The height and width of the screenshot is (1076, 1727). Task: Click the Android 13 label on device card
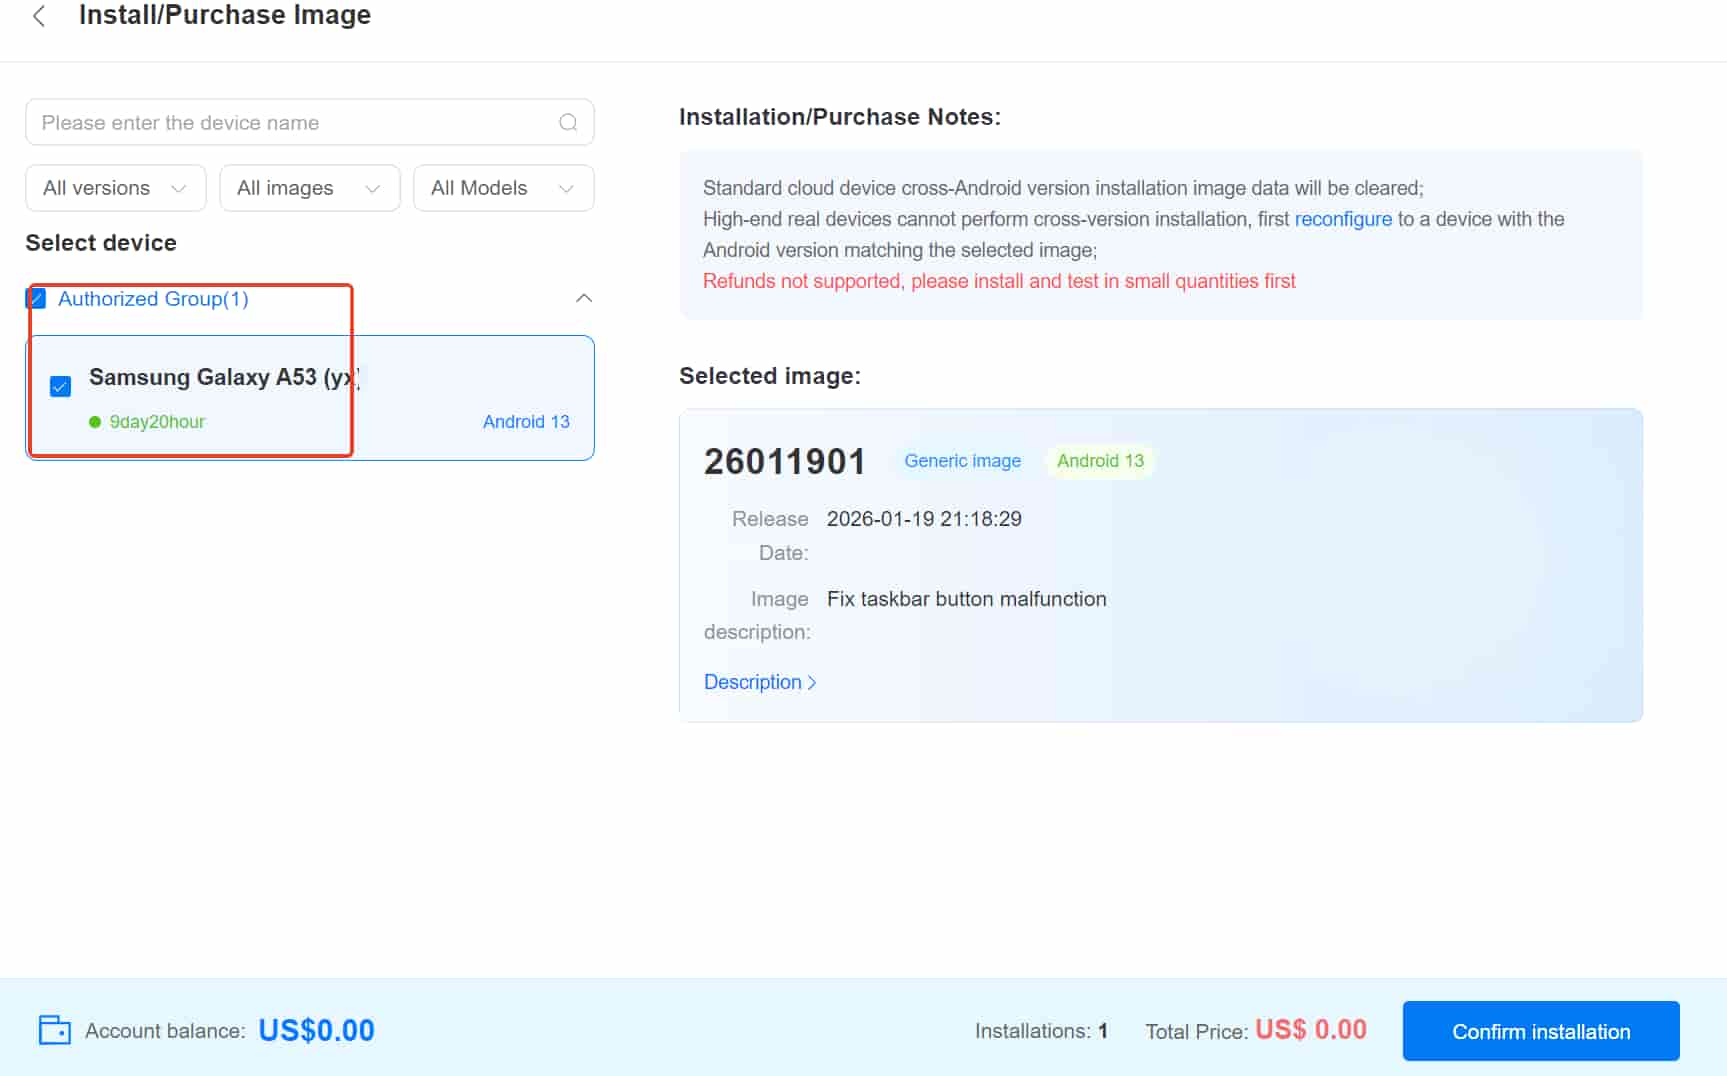point(526,422)
